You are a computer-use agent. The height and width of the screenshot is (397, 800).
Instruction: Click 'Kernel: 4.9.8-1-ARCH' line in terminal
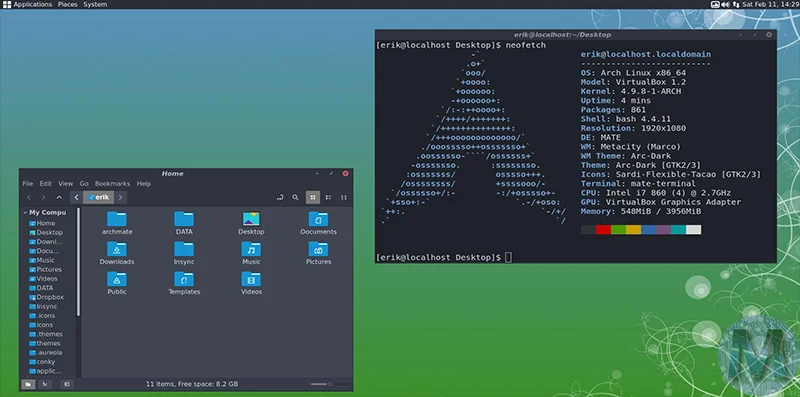pos(631,91)
